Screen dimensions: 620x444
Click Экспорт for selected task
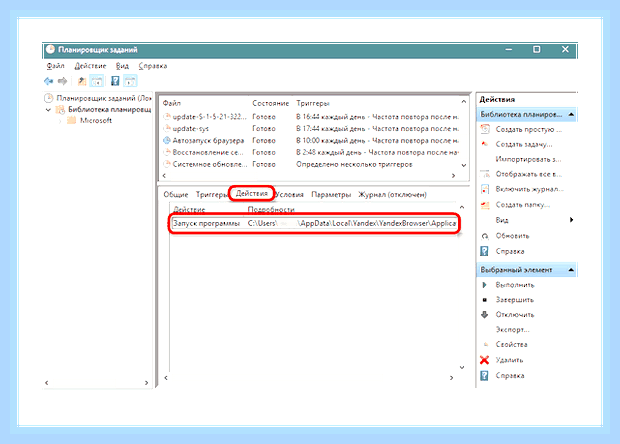[512, 330]
